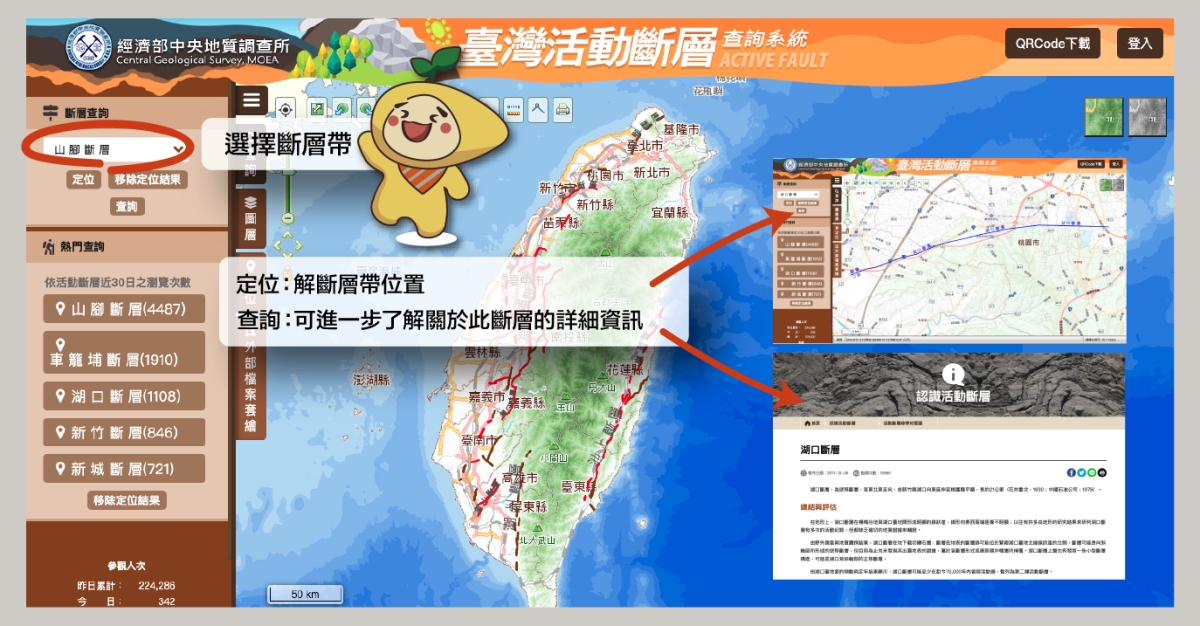Click 移除定位結果 under the fault dropdown
The image size is (1200, 626).
pyautogui.click(x=148, y=180)
